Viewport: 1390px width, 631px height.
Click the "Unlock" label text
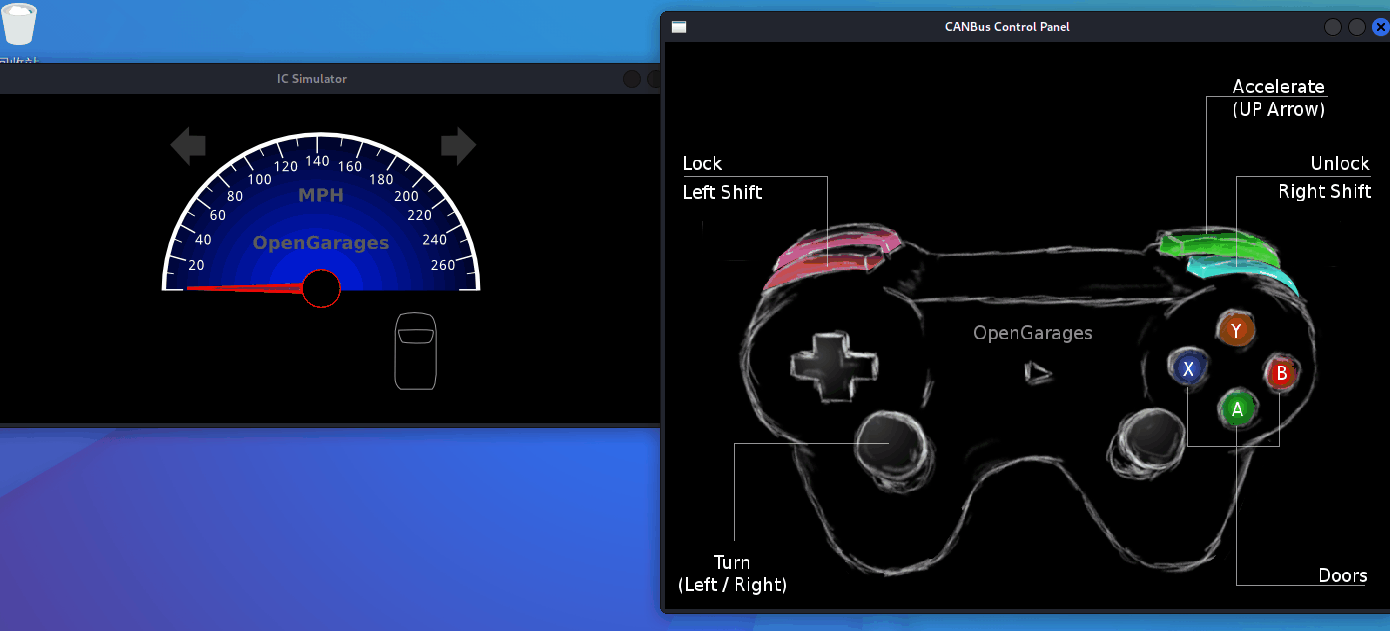coord(1340,164)
